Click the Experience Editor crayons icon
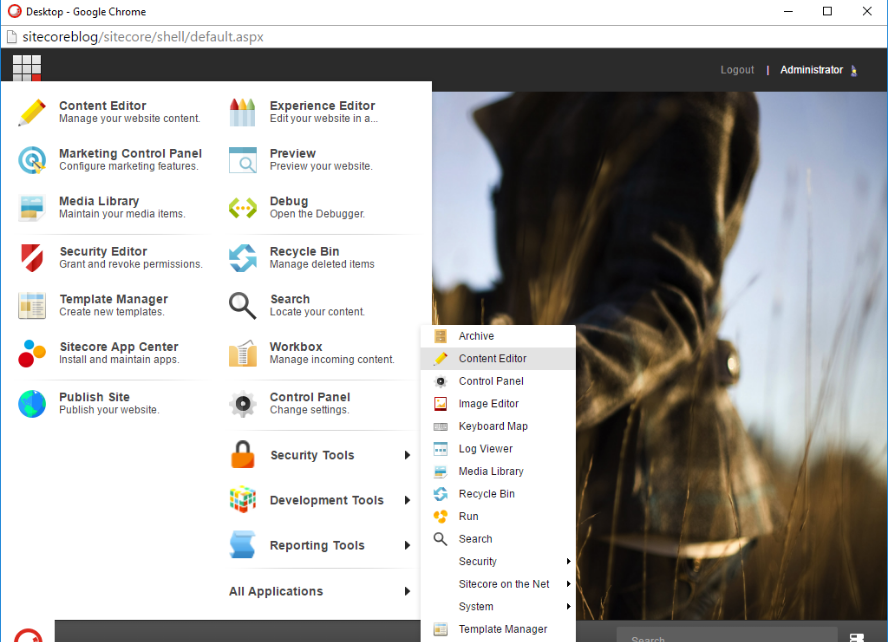Viewport: 888px width, 642px height. coord(242,112)
